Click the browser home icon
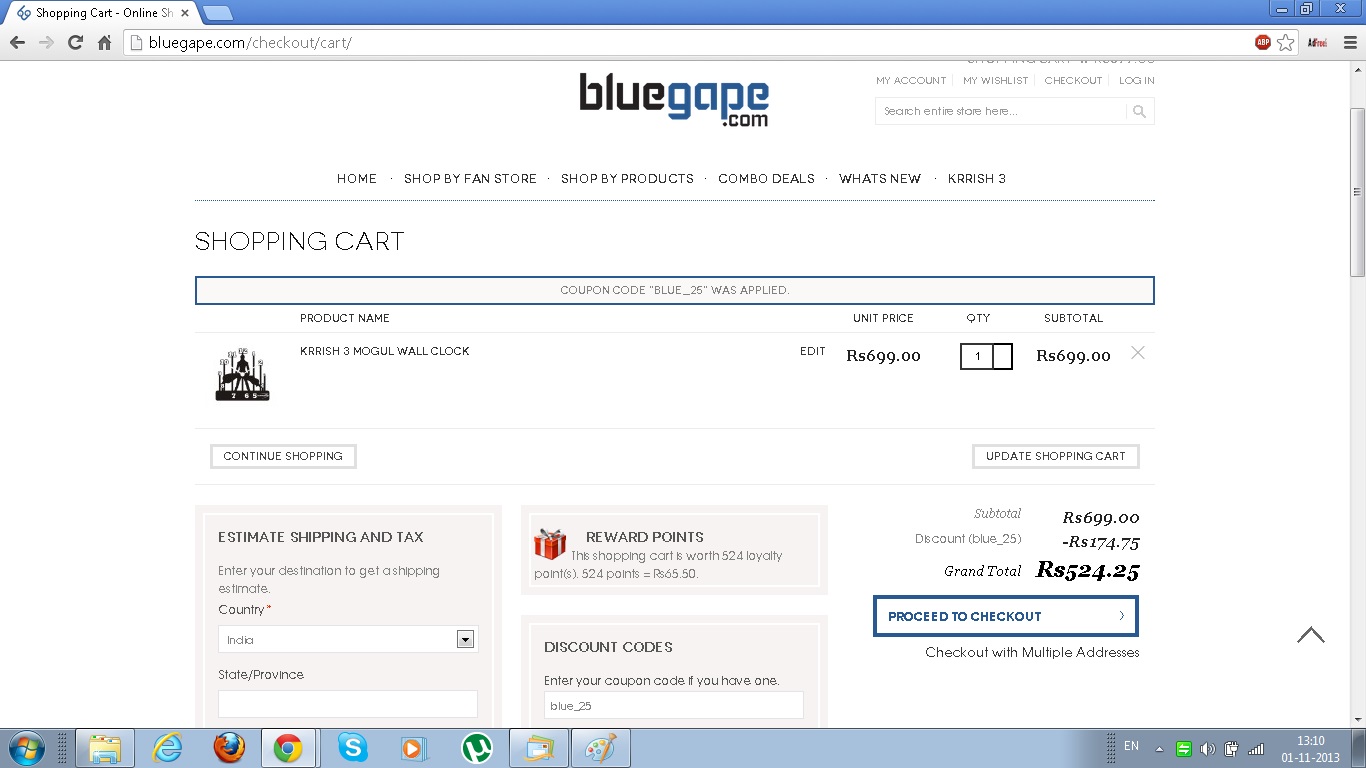 point(104,42)
